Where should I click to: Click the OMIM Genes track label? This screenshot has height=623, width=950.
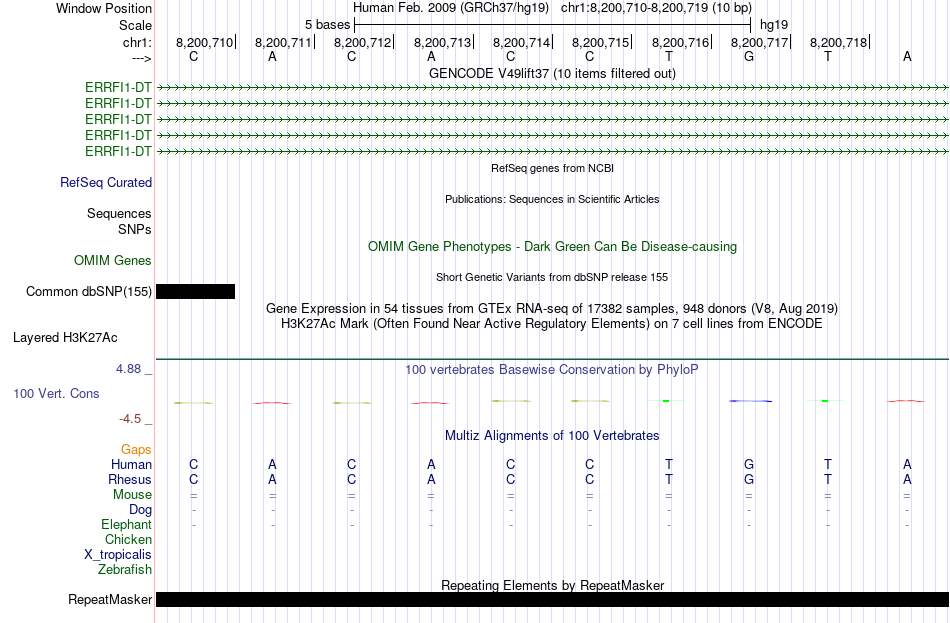coord(113,261)
